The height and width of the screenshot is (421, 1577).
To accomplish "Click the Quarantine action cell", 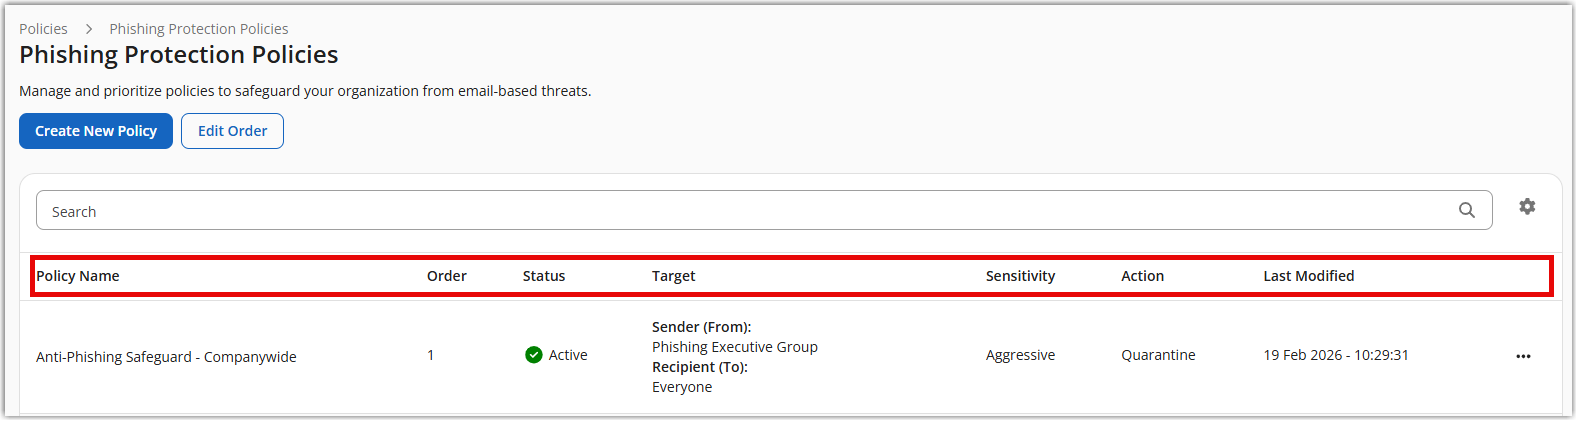I will click(x=1158, y=355).
